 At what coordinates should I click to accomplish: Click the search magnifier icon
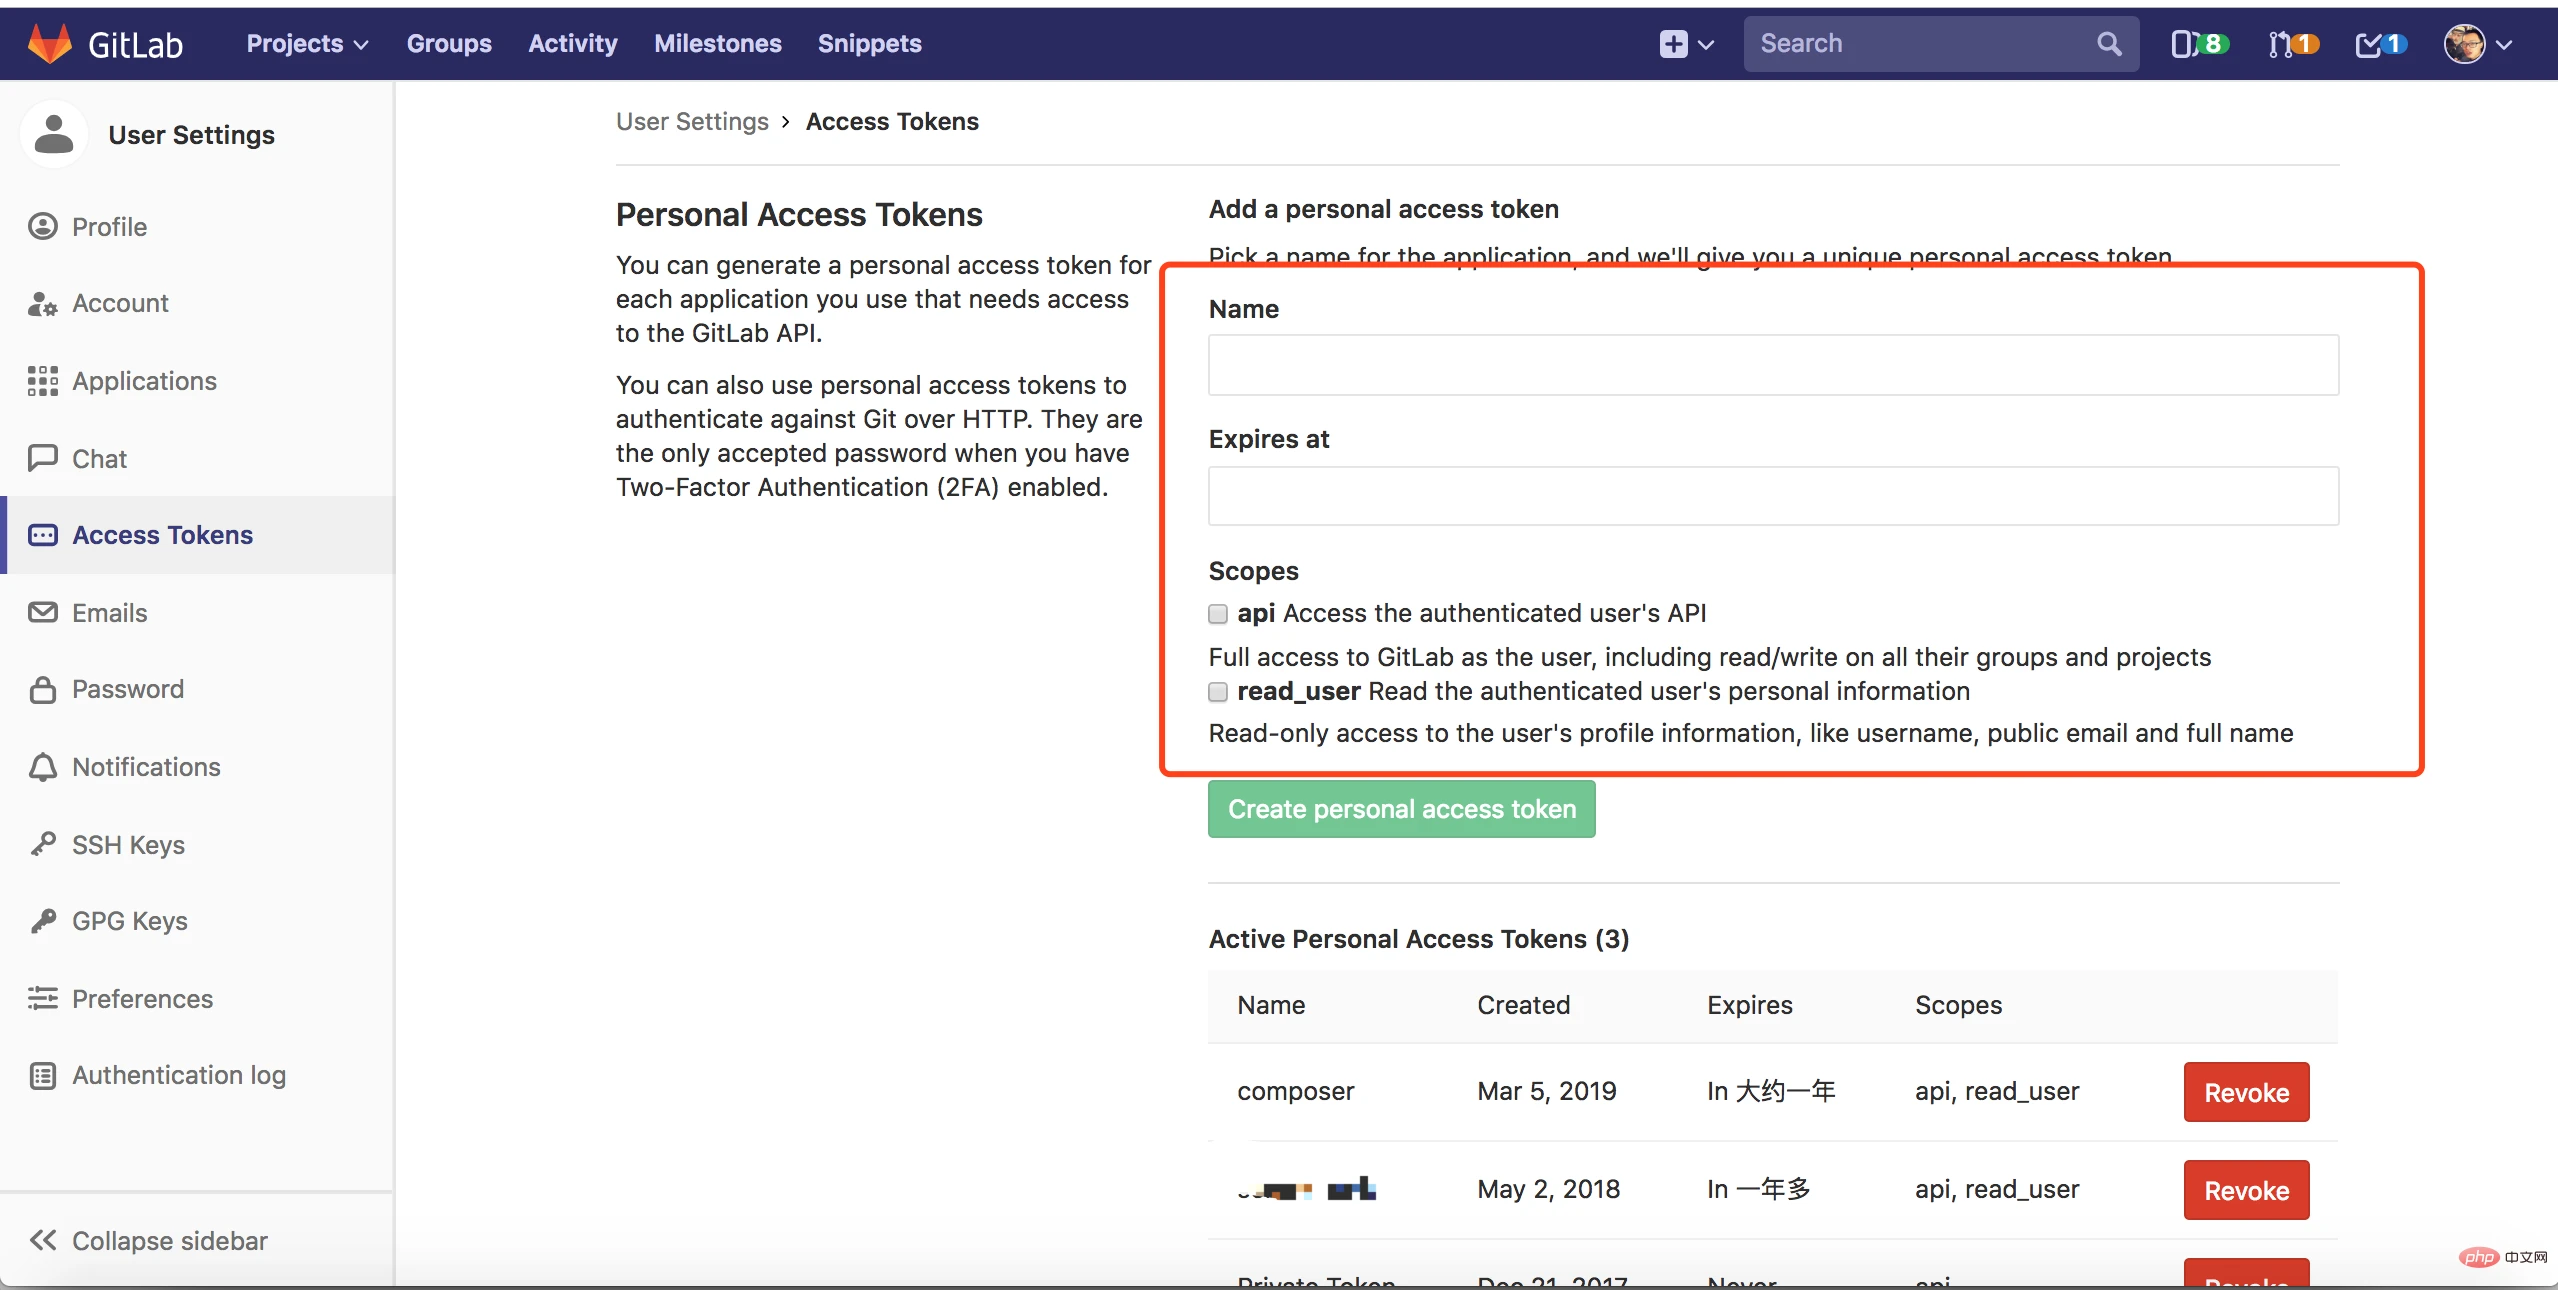[2109, 44]
